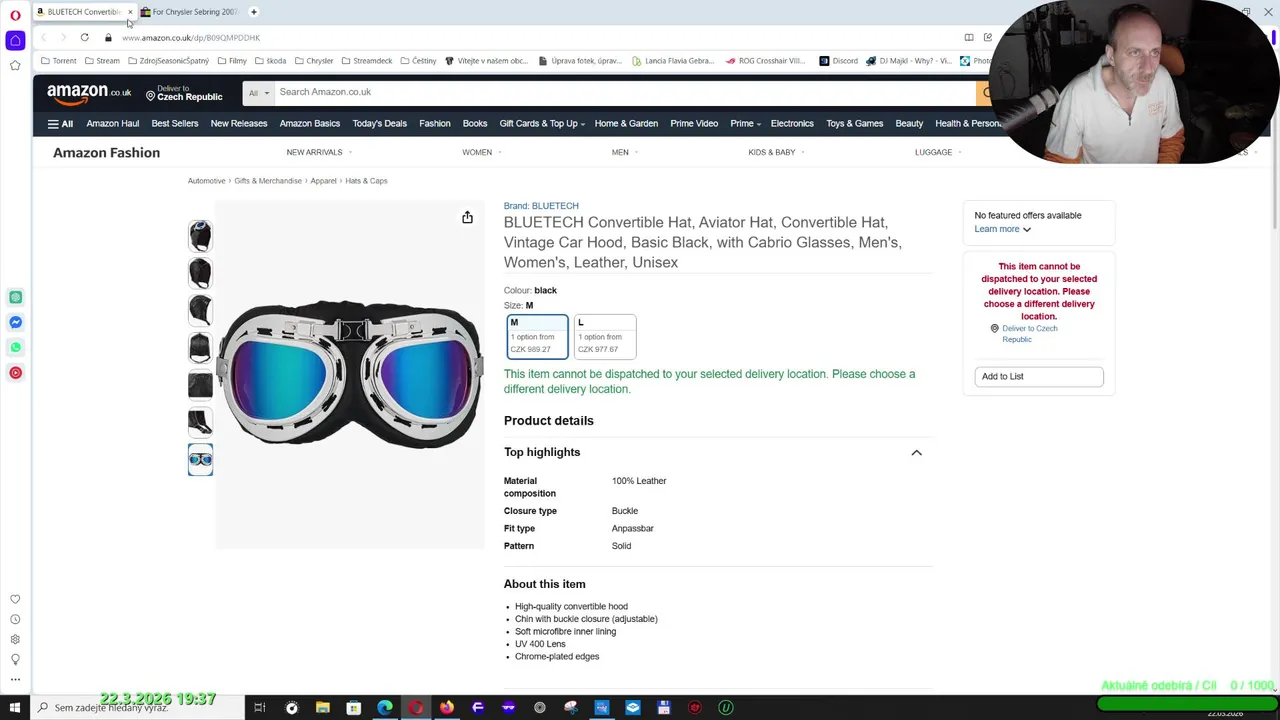Click the main goggles product image
The height and width of the screenshot is (720, 1280).
point(350,374)
